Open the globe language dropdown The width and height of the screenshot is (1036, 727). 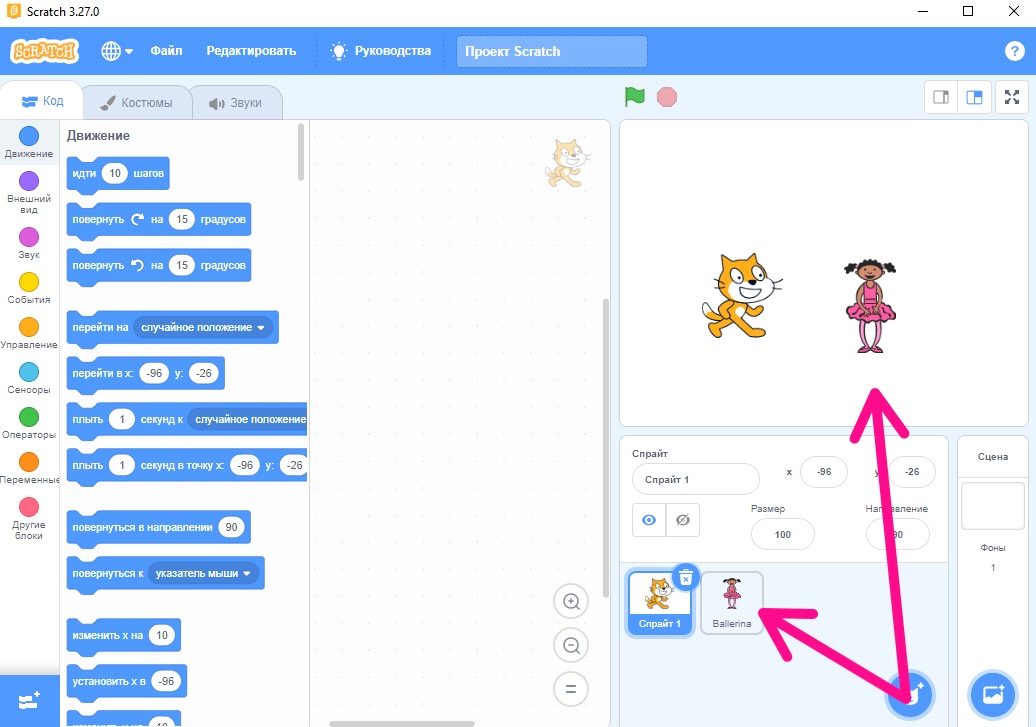[x=117, y=51]
